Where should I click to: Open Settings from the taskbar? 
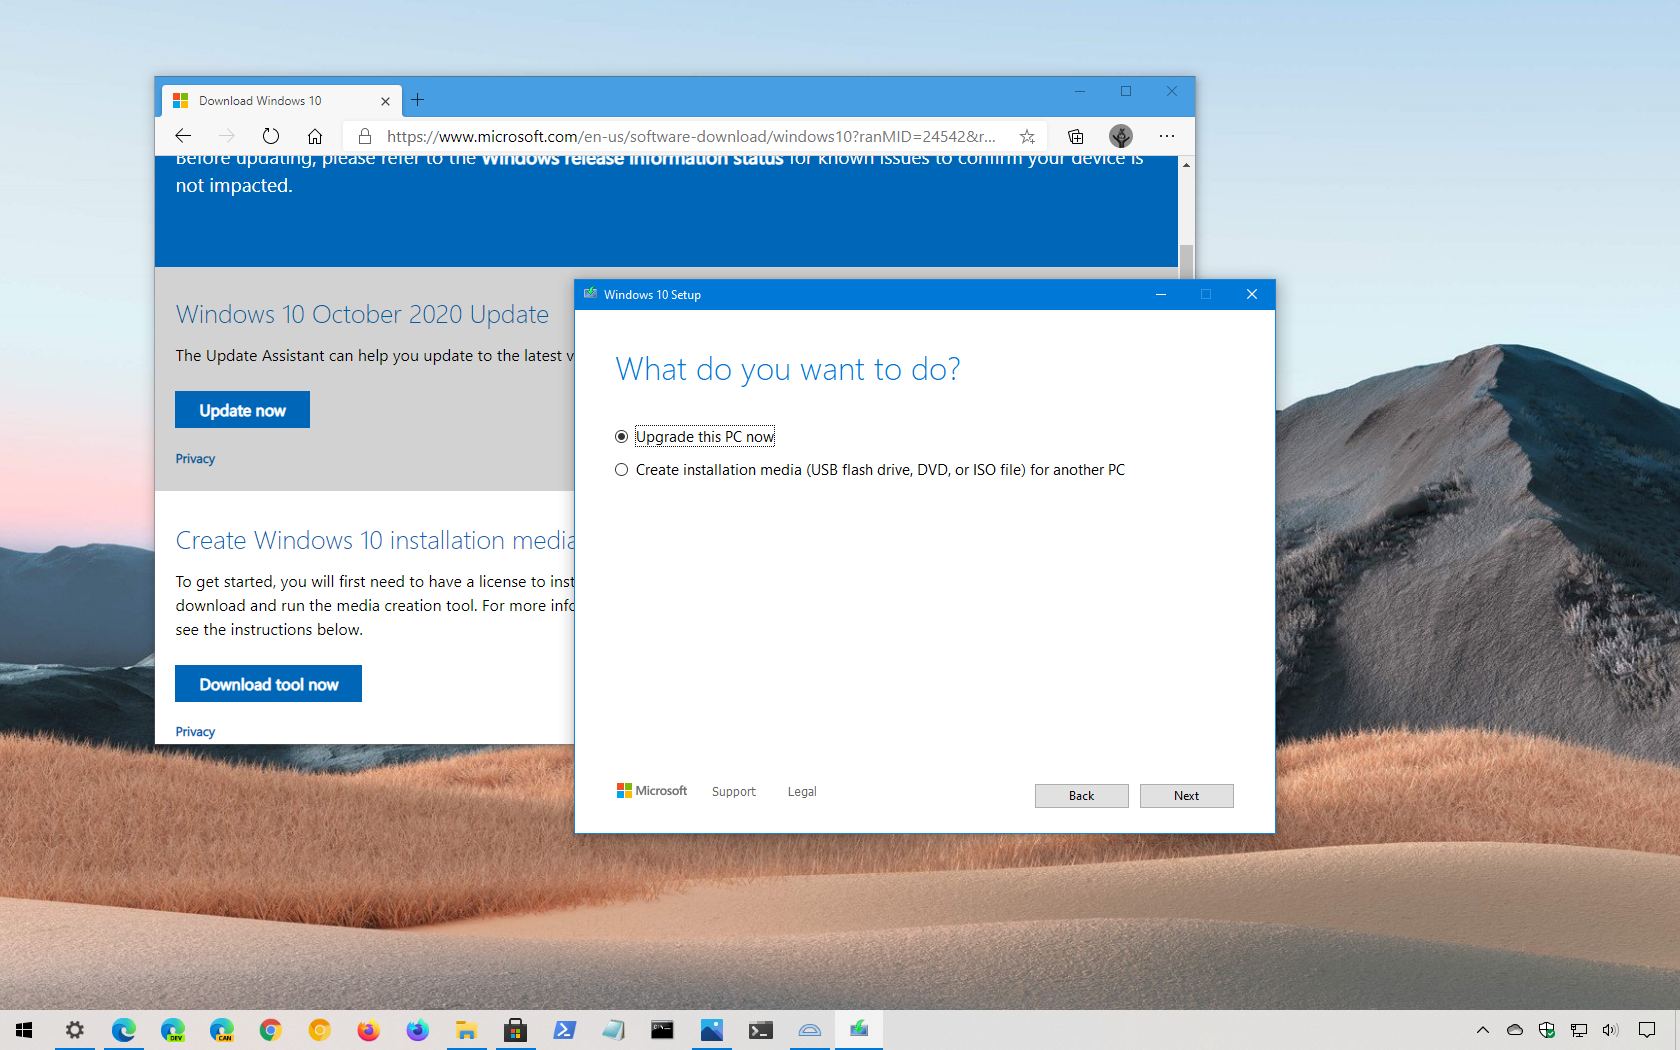pos(75,1030)
